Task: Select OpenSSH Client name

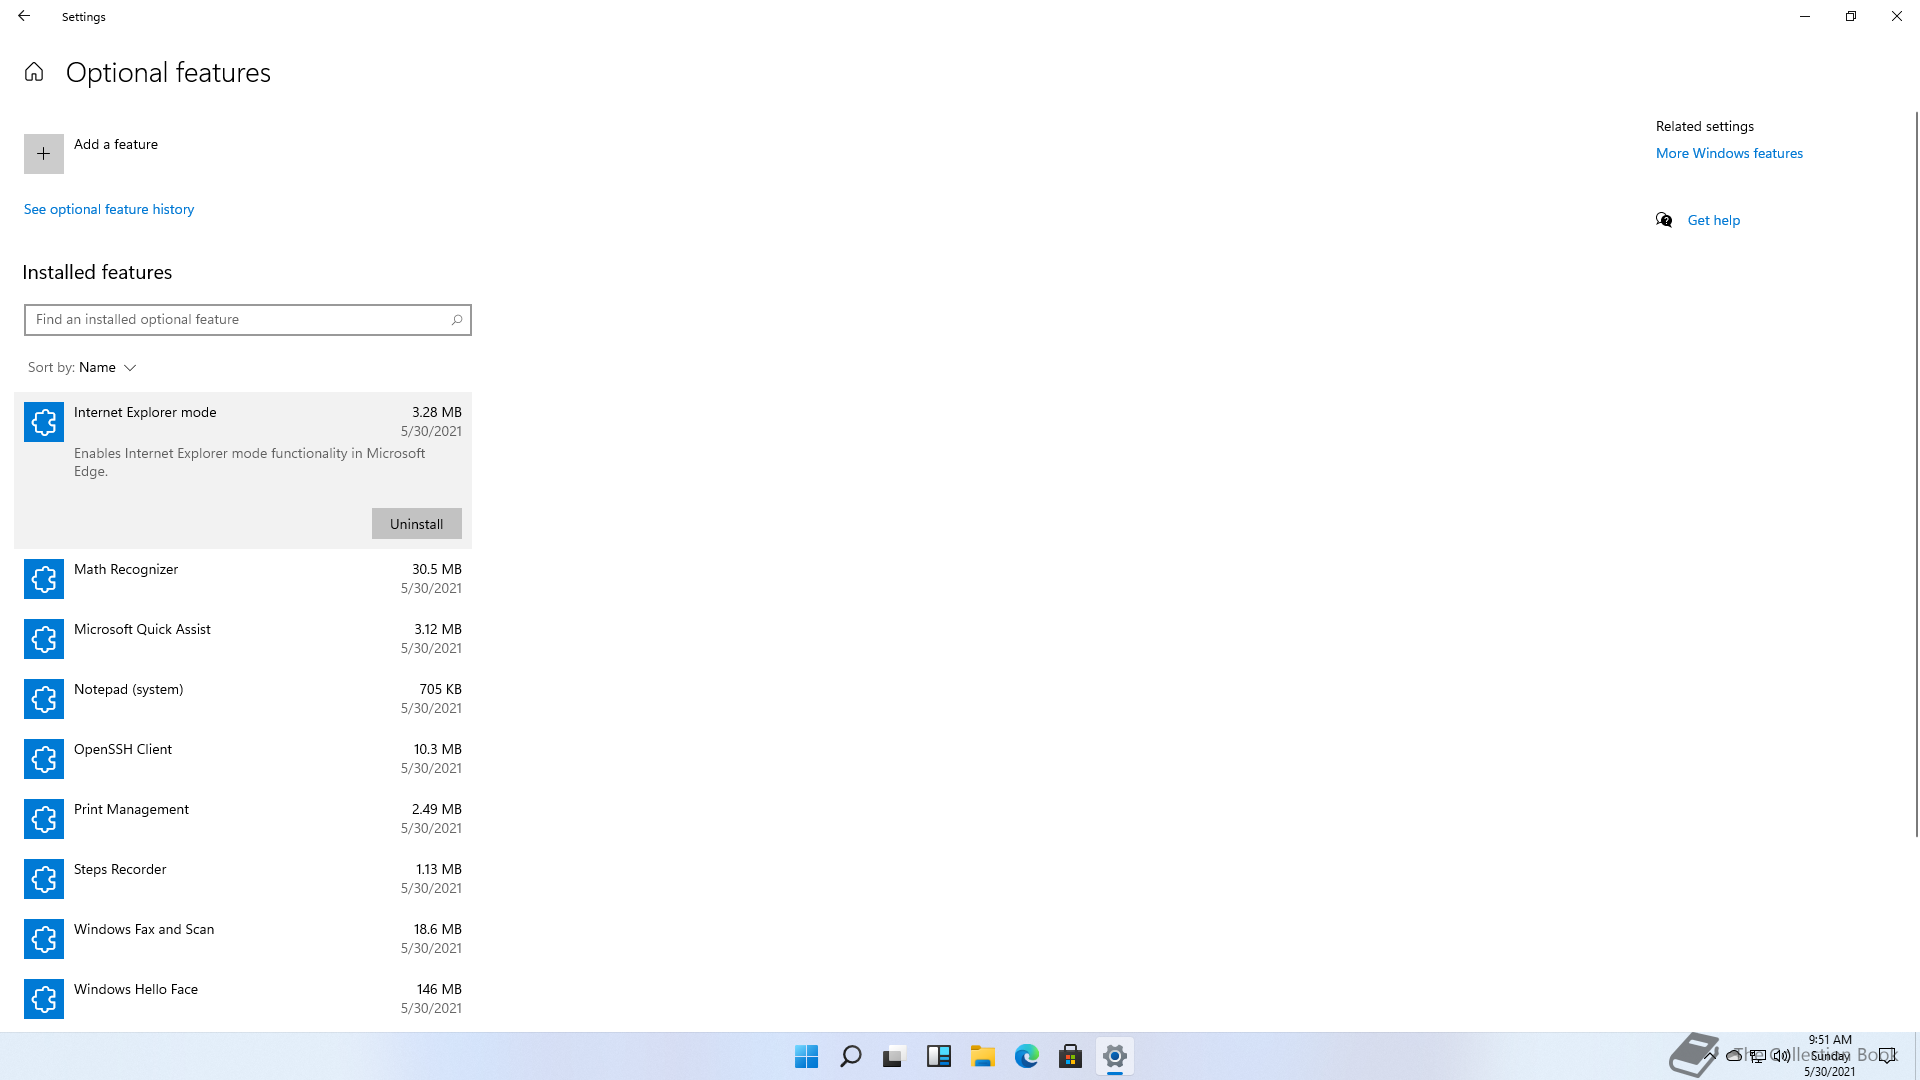Action: click(x=123, y=749)
